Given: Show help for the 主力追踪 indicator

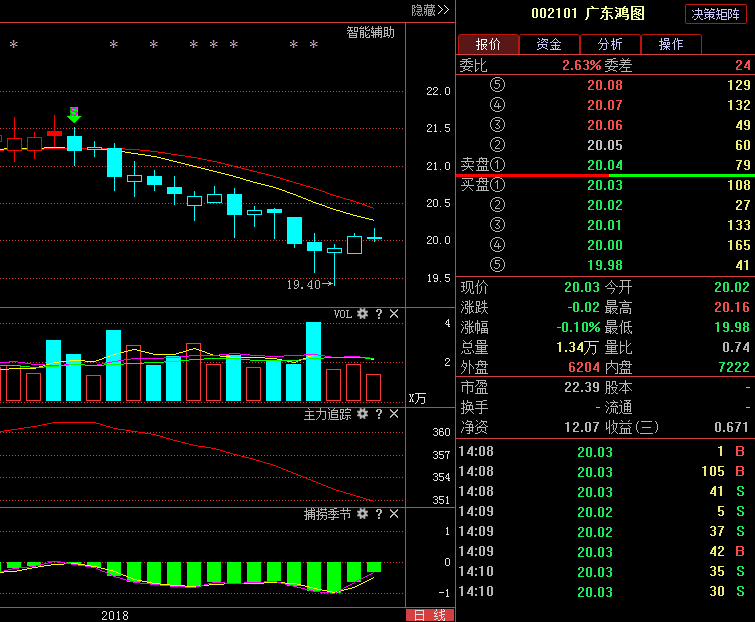Looking at the screenshot, I should [x=379, y=413].
